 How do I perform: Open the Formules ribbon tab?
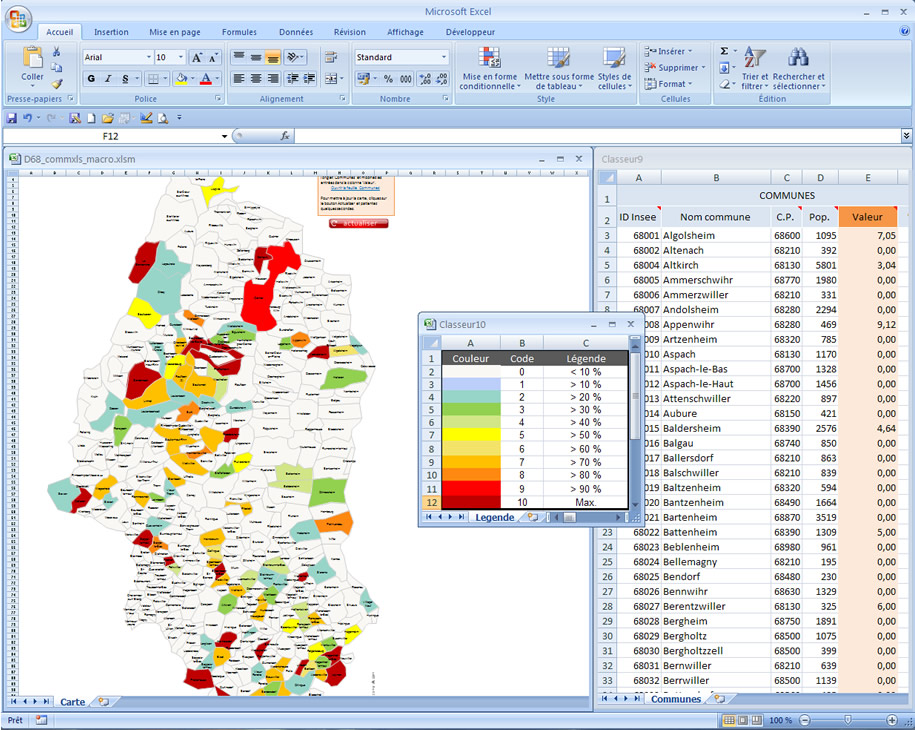[x=239, y=32]
